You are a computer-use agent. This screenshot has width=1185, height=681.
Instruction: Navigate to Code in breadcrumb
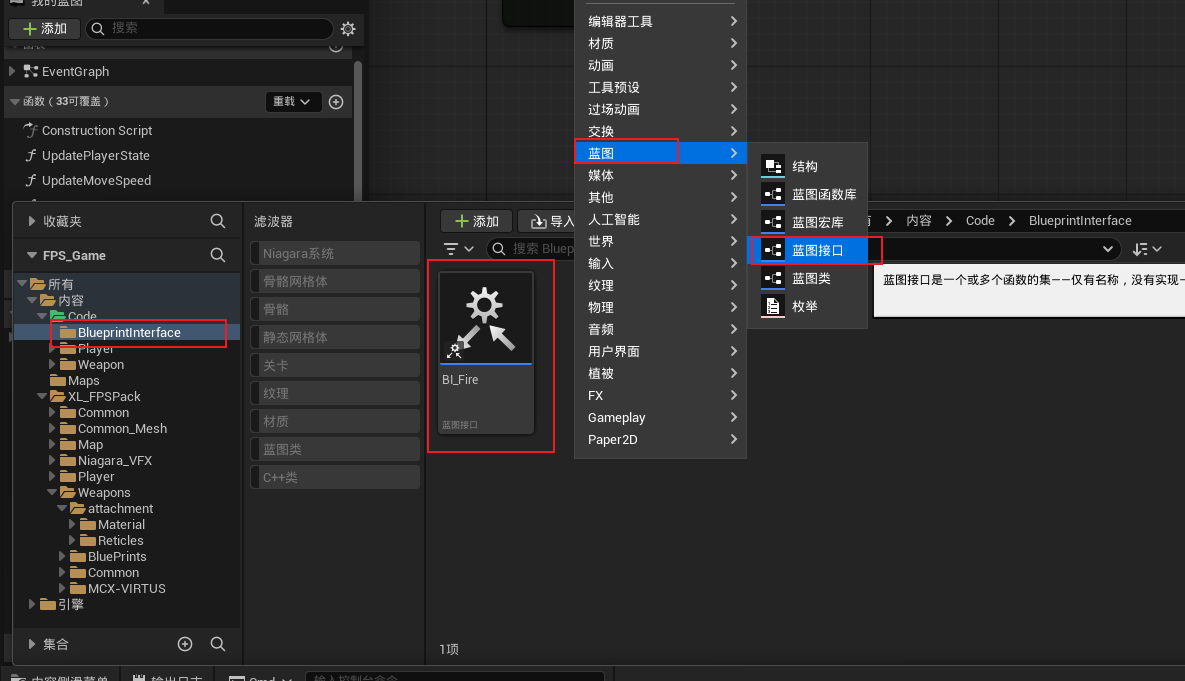980,221
